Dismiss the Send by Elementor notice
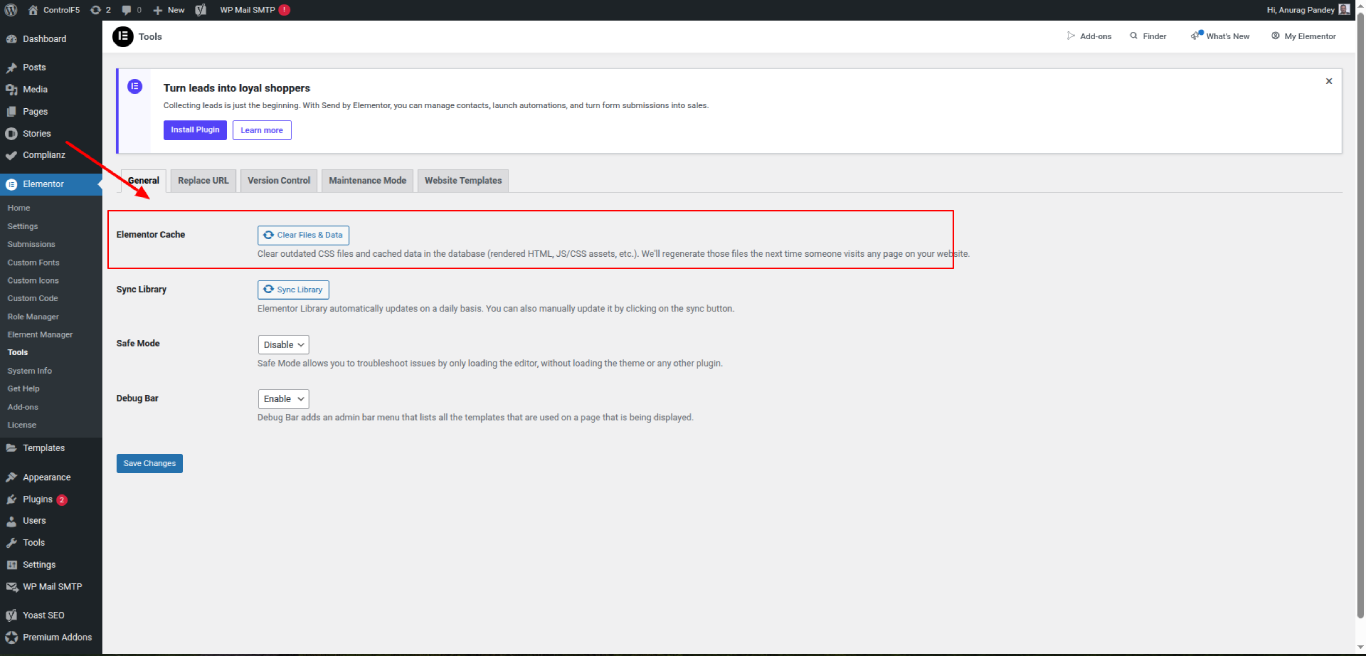Screen dimensions: 1366x656 (1329, 81)
